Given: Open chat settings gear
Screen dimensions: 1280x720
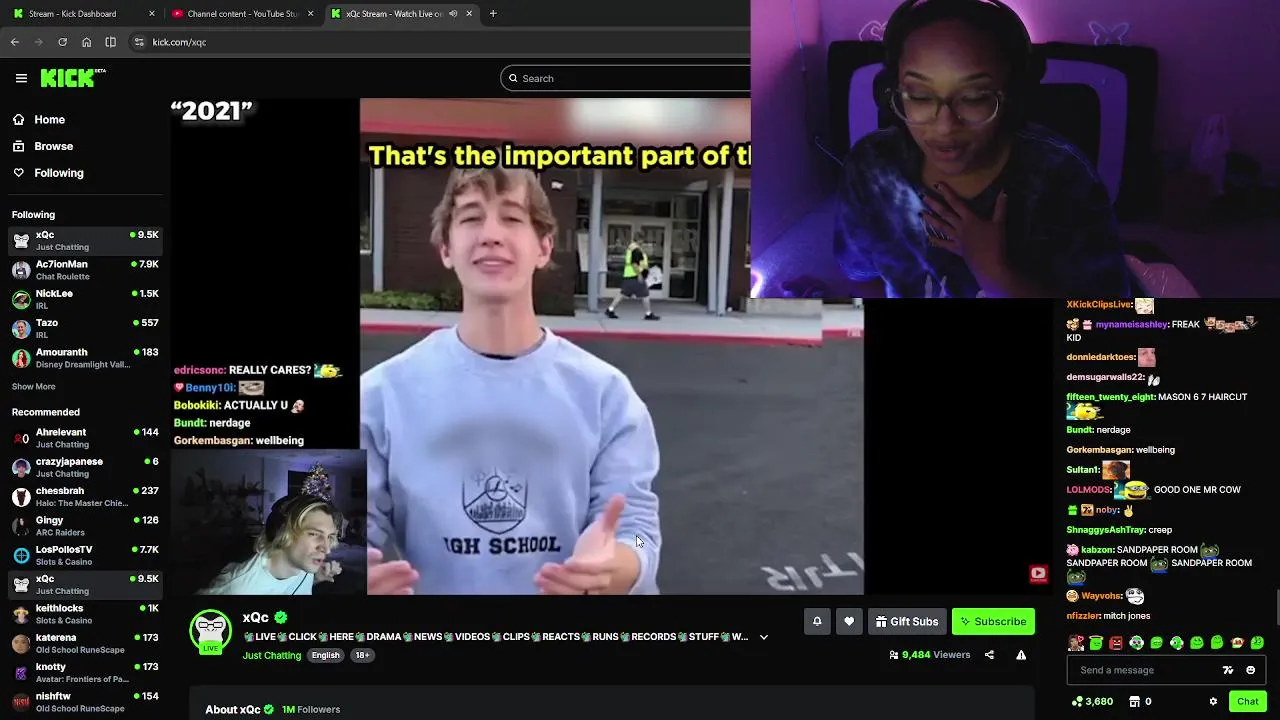Looking at the screenshot, I should pyautogui.click(x=1213, y=702).
